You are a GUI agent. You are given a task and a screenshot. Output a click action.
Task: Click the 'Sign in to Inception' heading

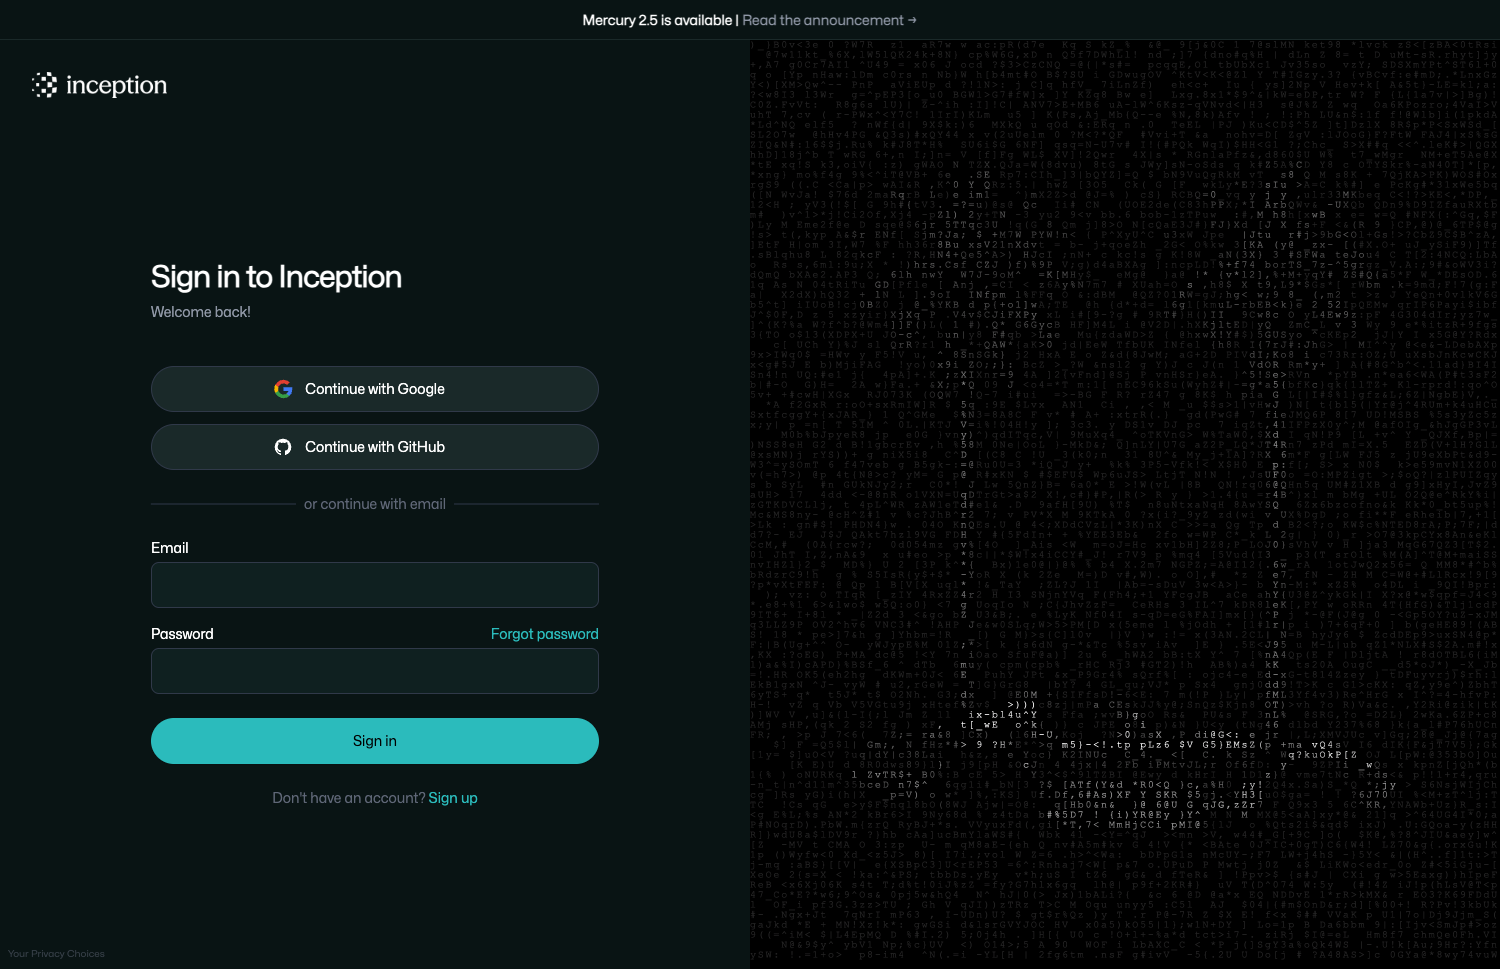(276, 277)
